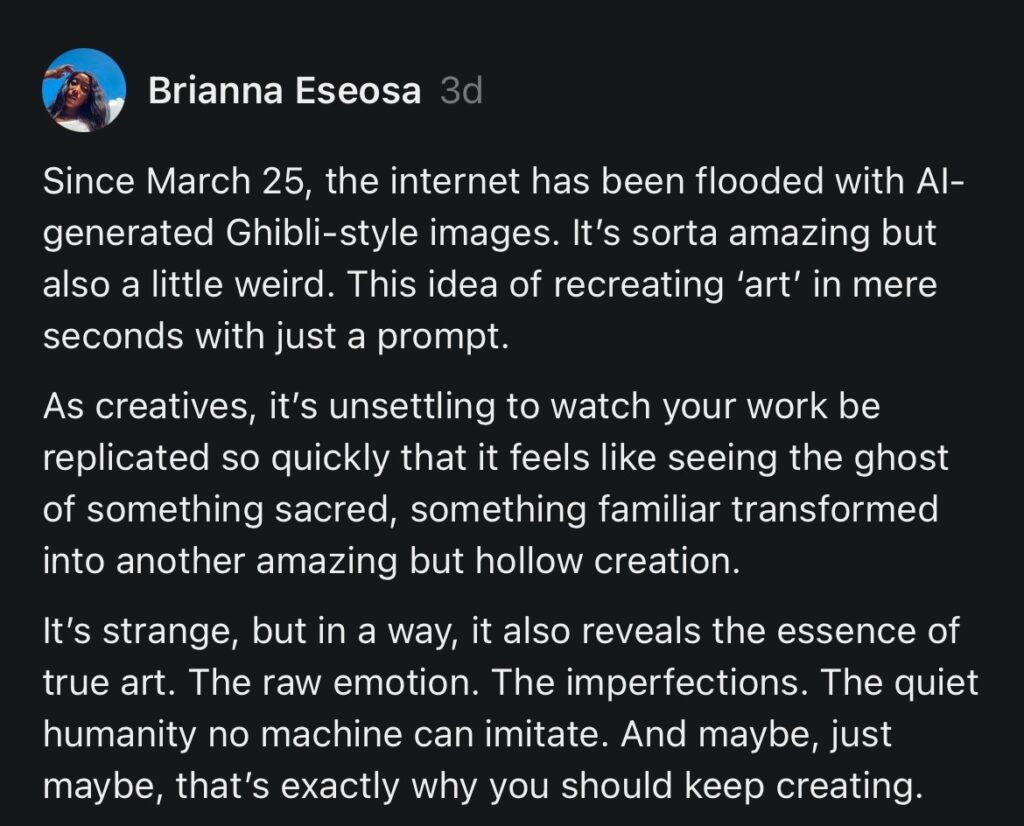1024x826 pixels.
Task: Click the phrase "hollow creation"
Action: [634, 562]
